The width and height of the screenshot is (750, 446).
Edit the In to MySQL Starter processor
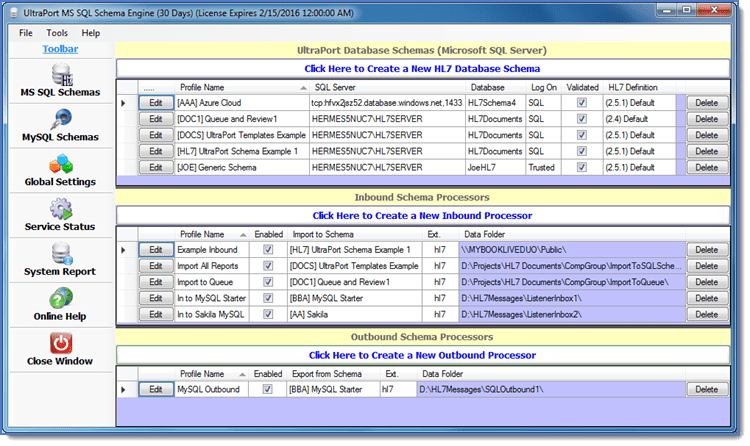point(156,298)
